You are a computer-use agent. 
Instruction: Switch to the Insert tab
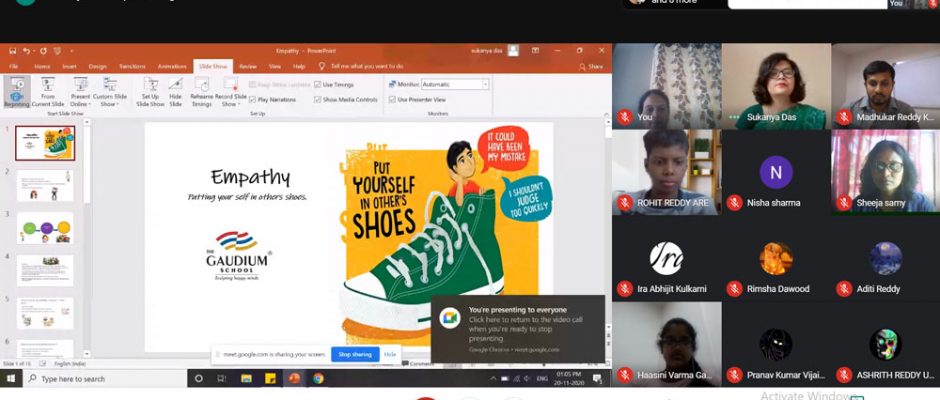point(70,67)
